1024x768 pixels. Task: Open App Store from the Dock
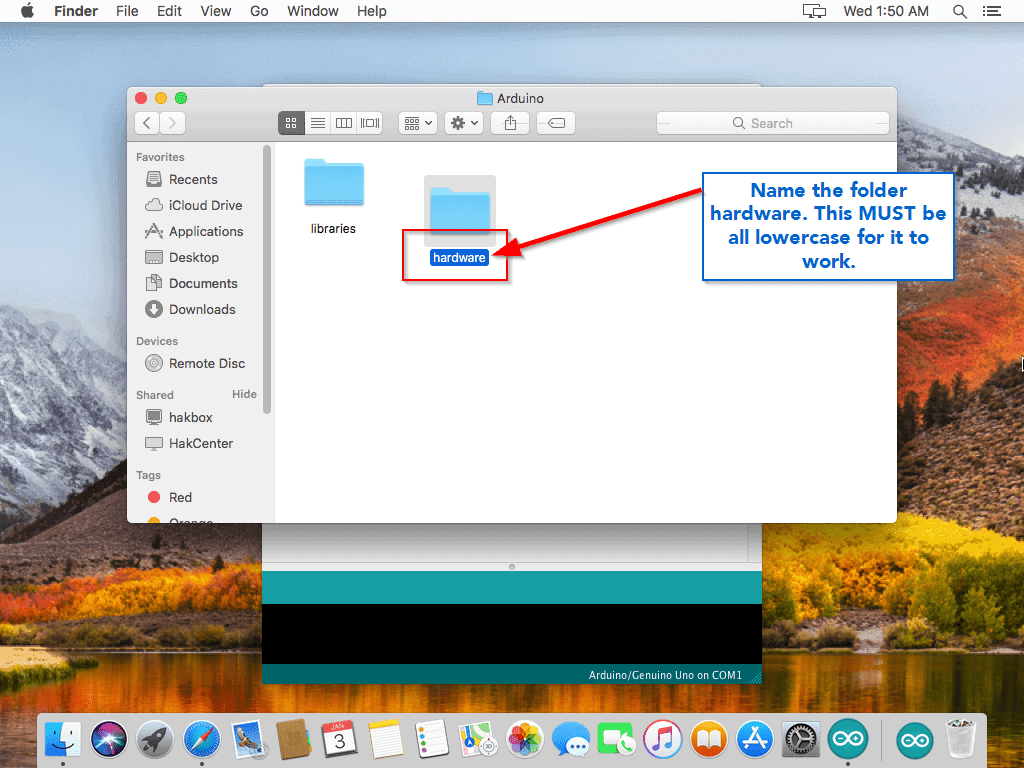755,739
